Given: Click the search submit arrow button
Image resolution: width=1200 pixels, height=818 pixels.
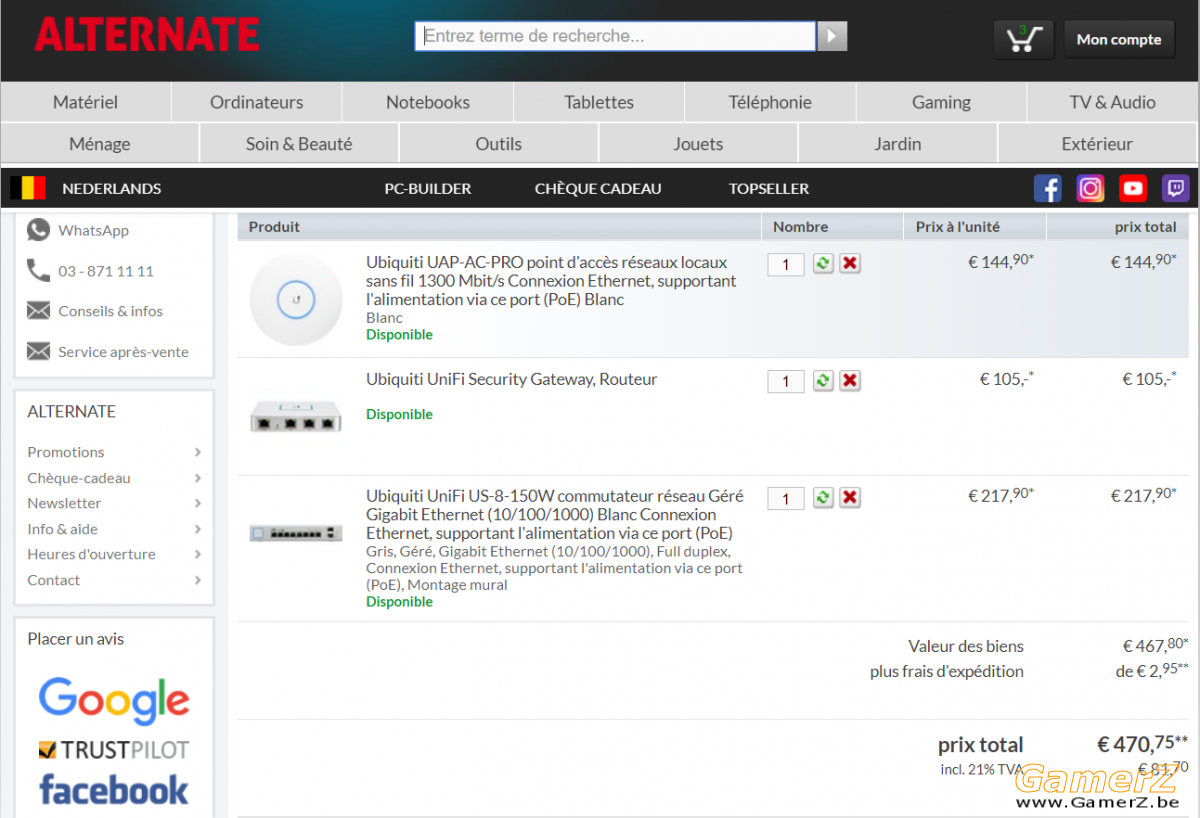Looking at the screenshot, I should [832, 37].
